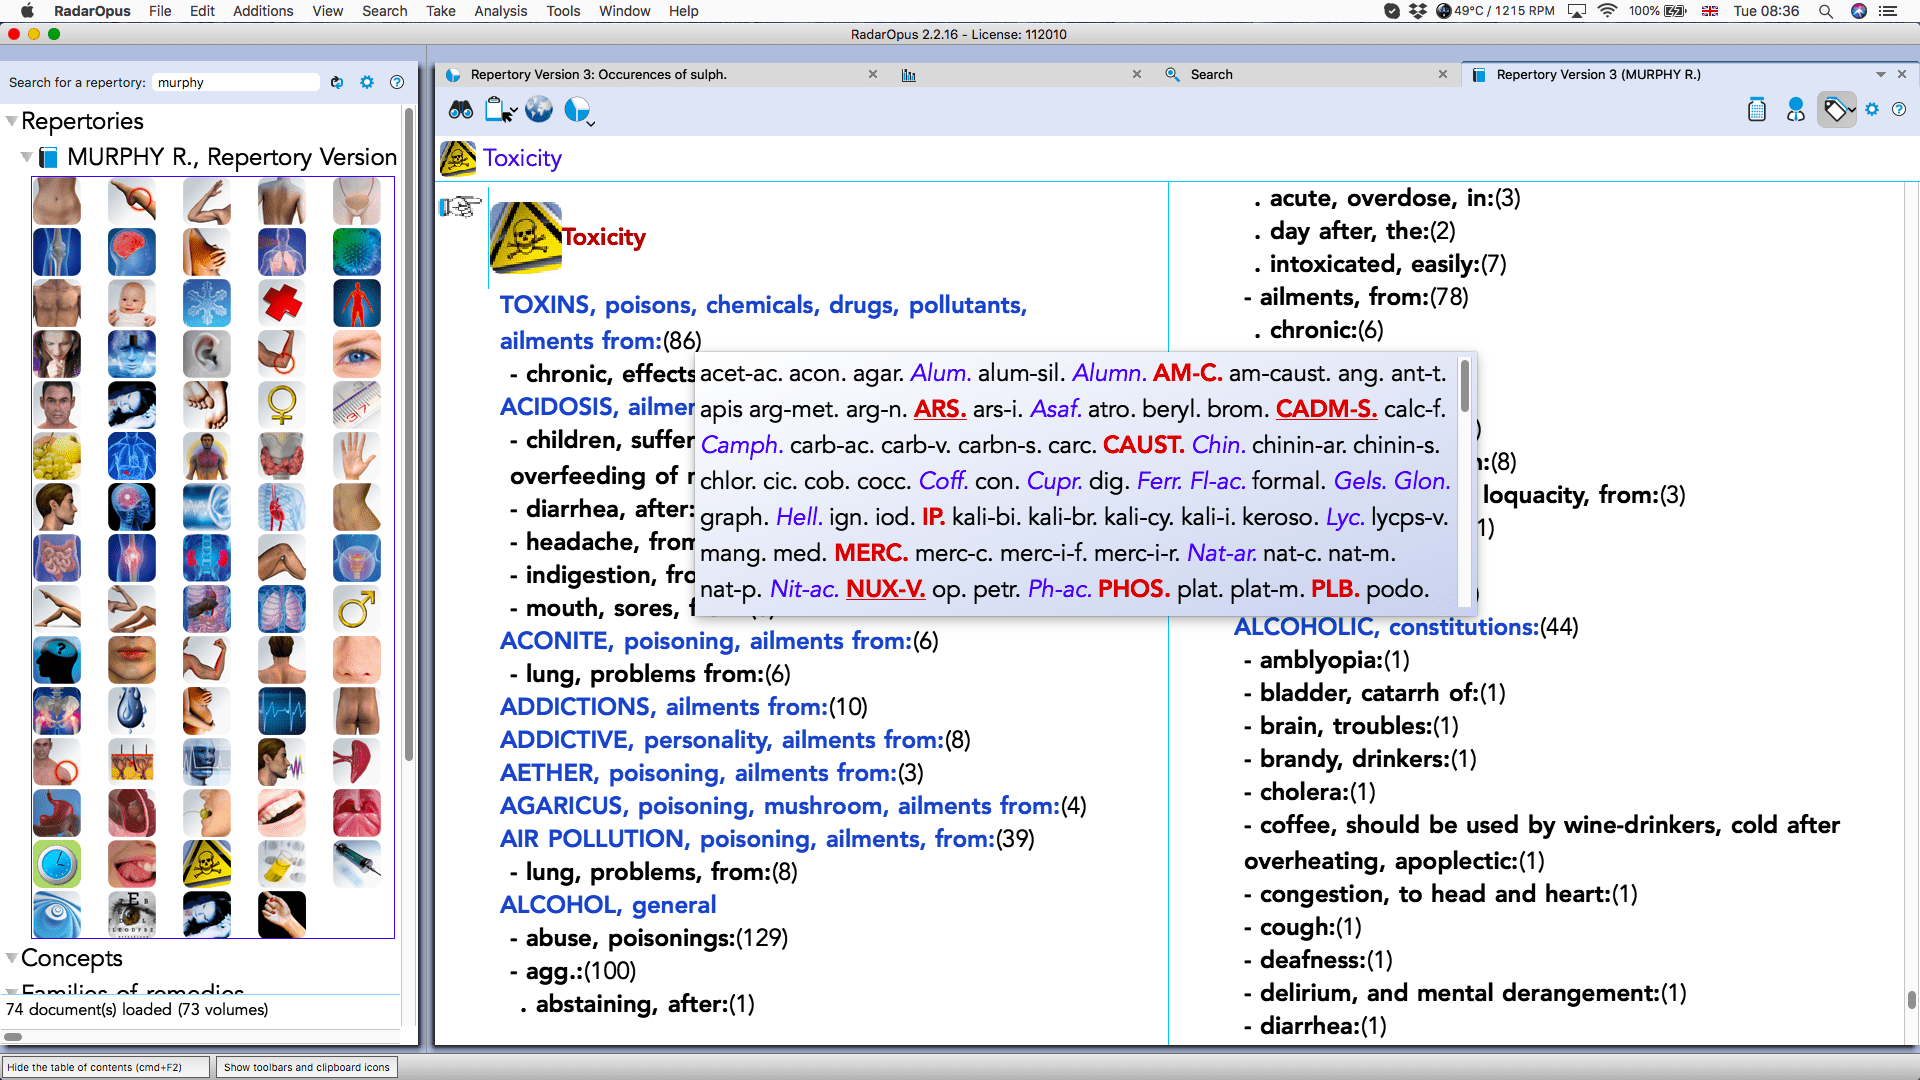The height and width of the screenshot is (1080, 1920).
Task: Click the help icon beside repertory search
Action: (x=397, y=82)
